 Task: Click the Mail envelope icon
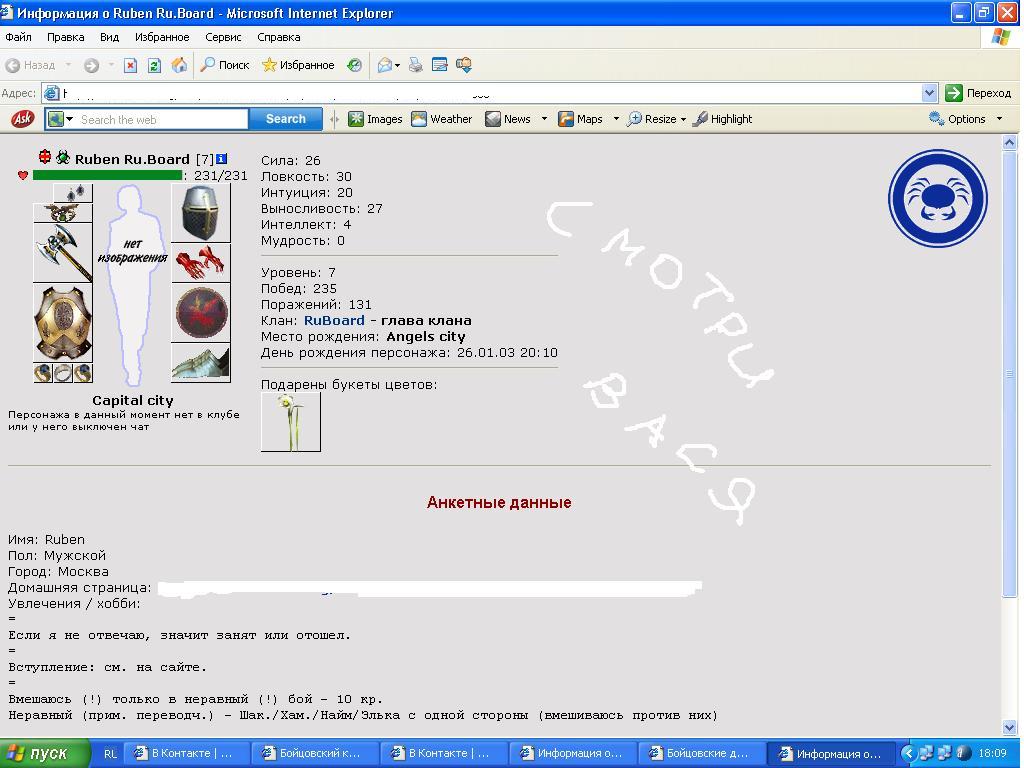point(385,65)
